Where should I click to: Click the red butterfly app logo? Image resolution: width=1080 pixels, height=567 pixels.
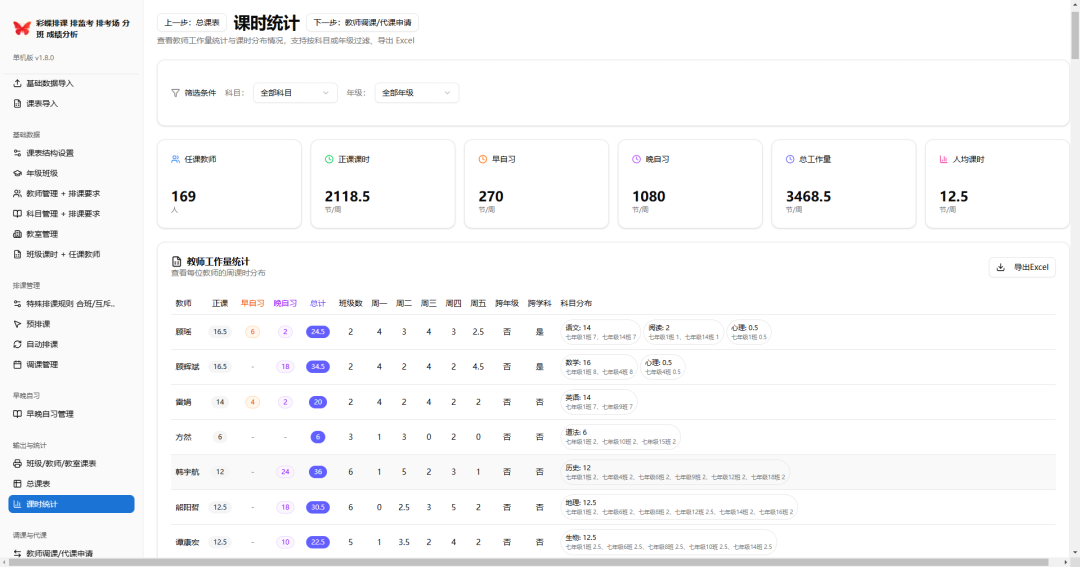22,28
